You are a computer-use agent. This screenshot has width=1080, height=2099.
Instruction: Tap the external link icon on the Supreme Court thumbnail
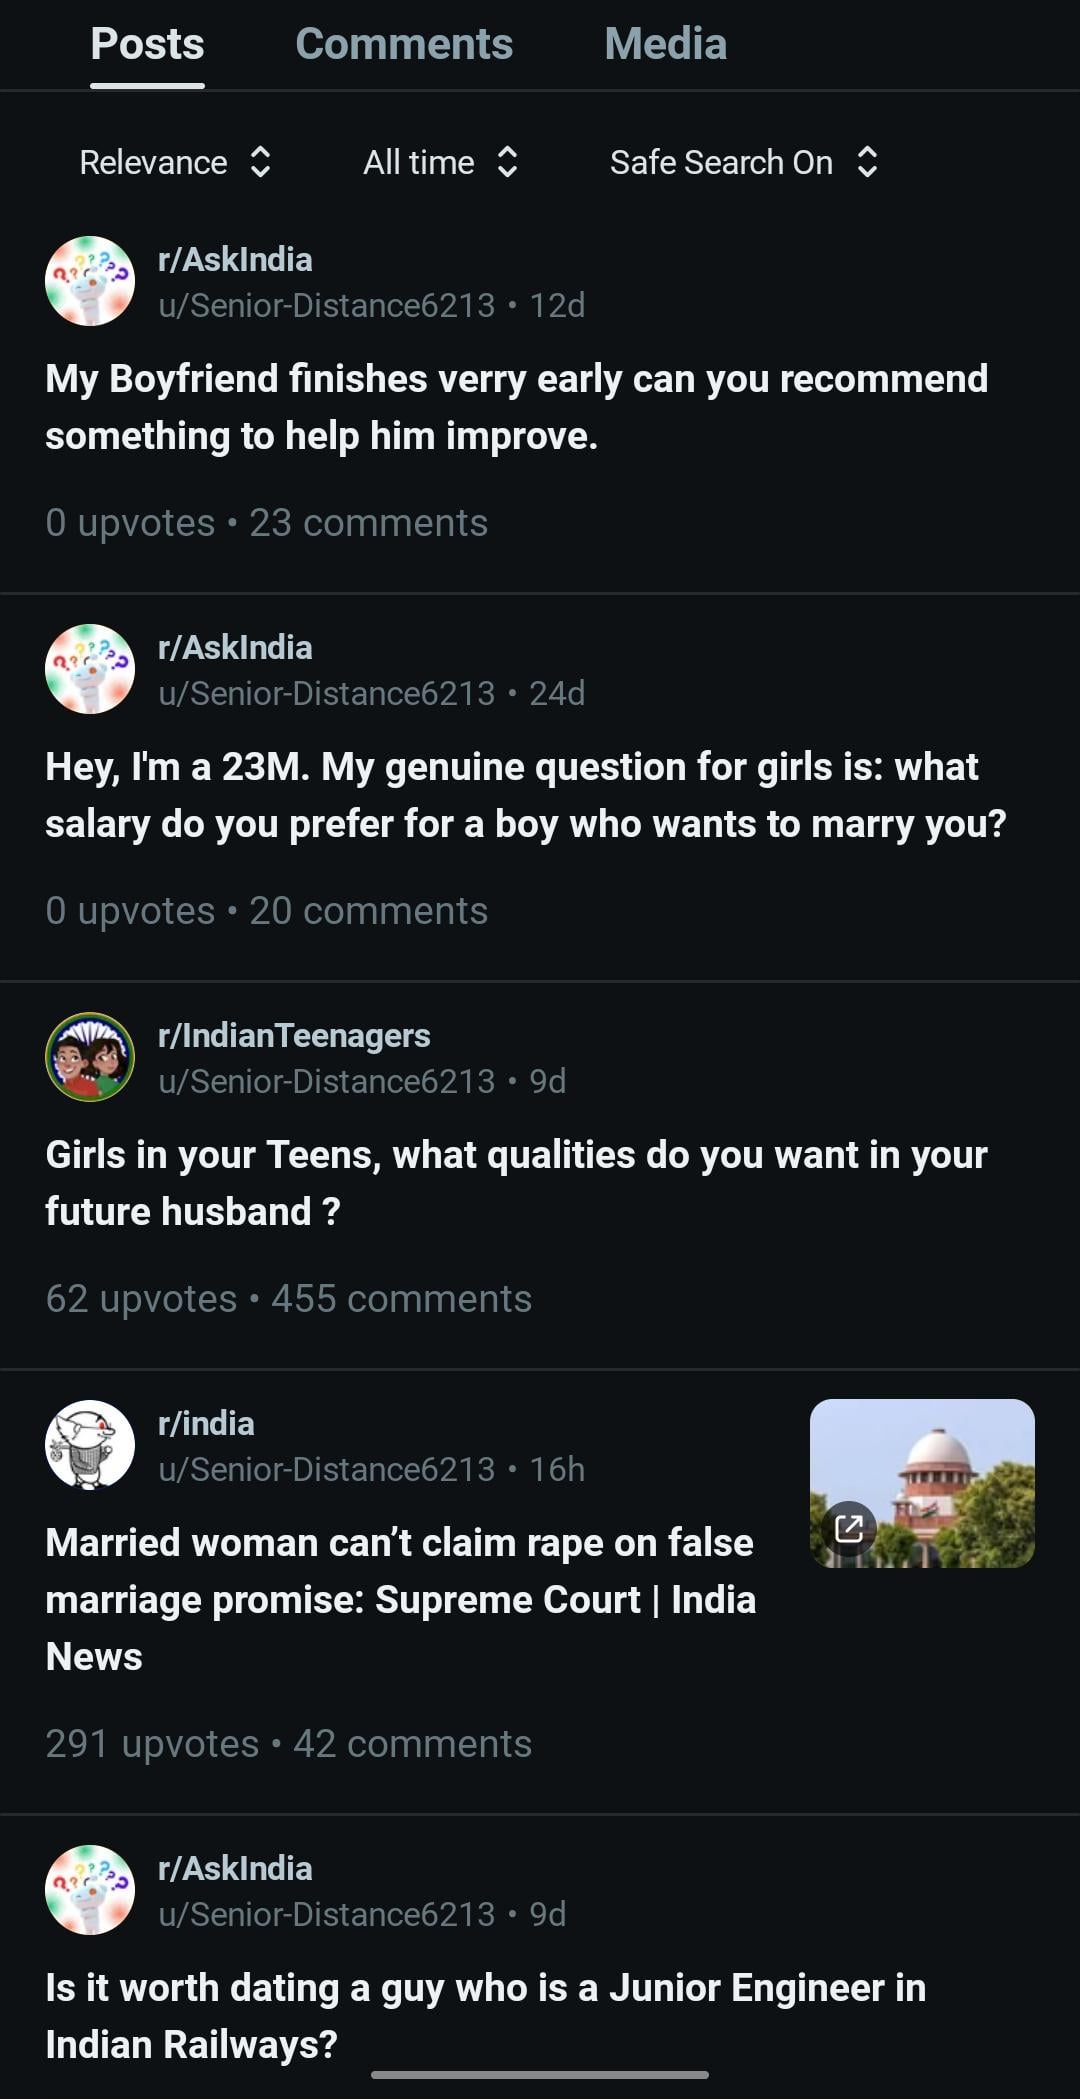click(x=849, y=1528)
